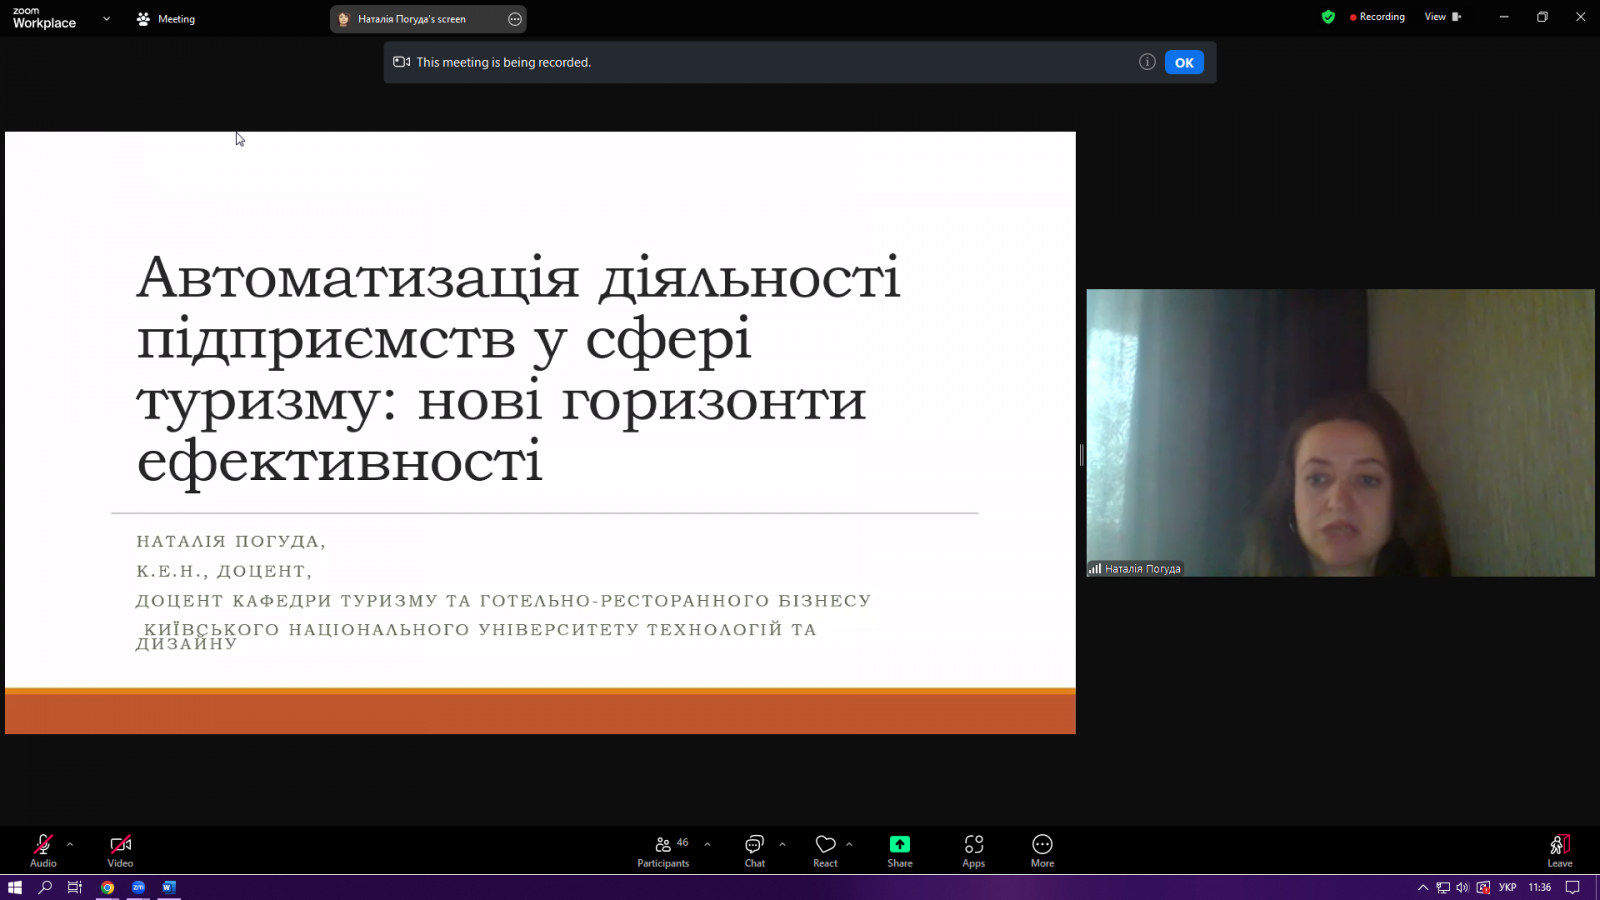The height and width of the screenshot is (900, 1600).
Task: Click the network tray icon
Action: pos(1443,887)
